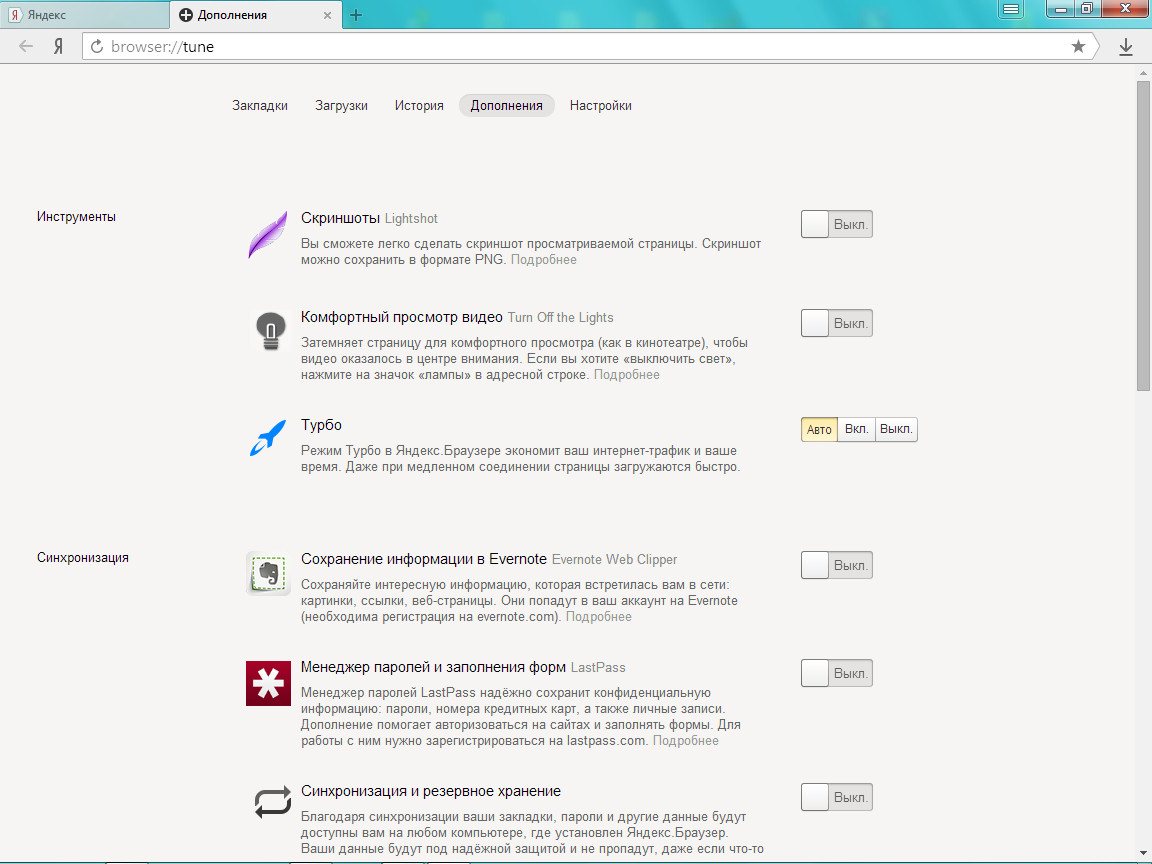The image size is (1152, 864).
Task: Open the Настройки section
Action: coord(601,106)
